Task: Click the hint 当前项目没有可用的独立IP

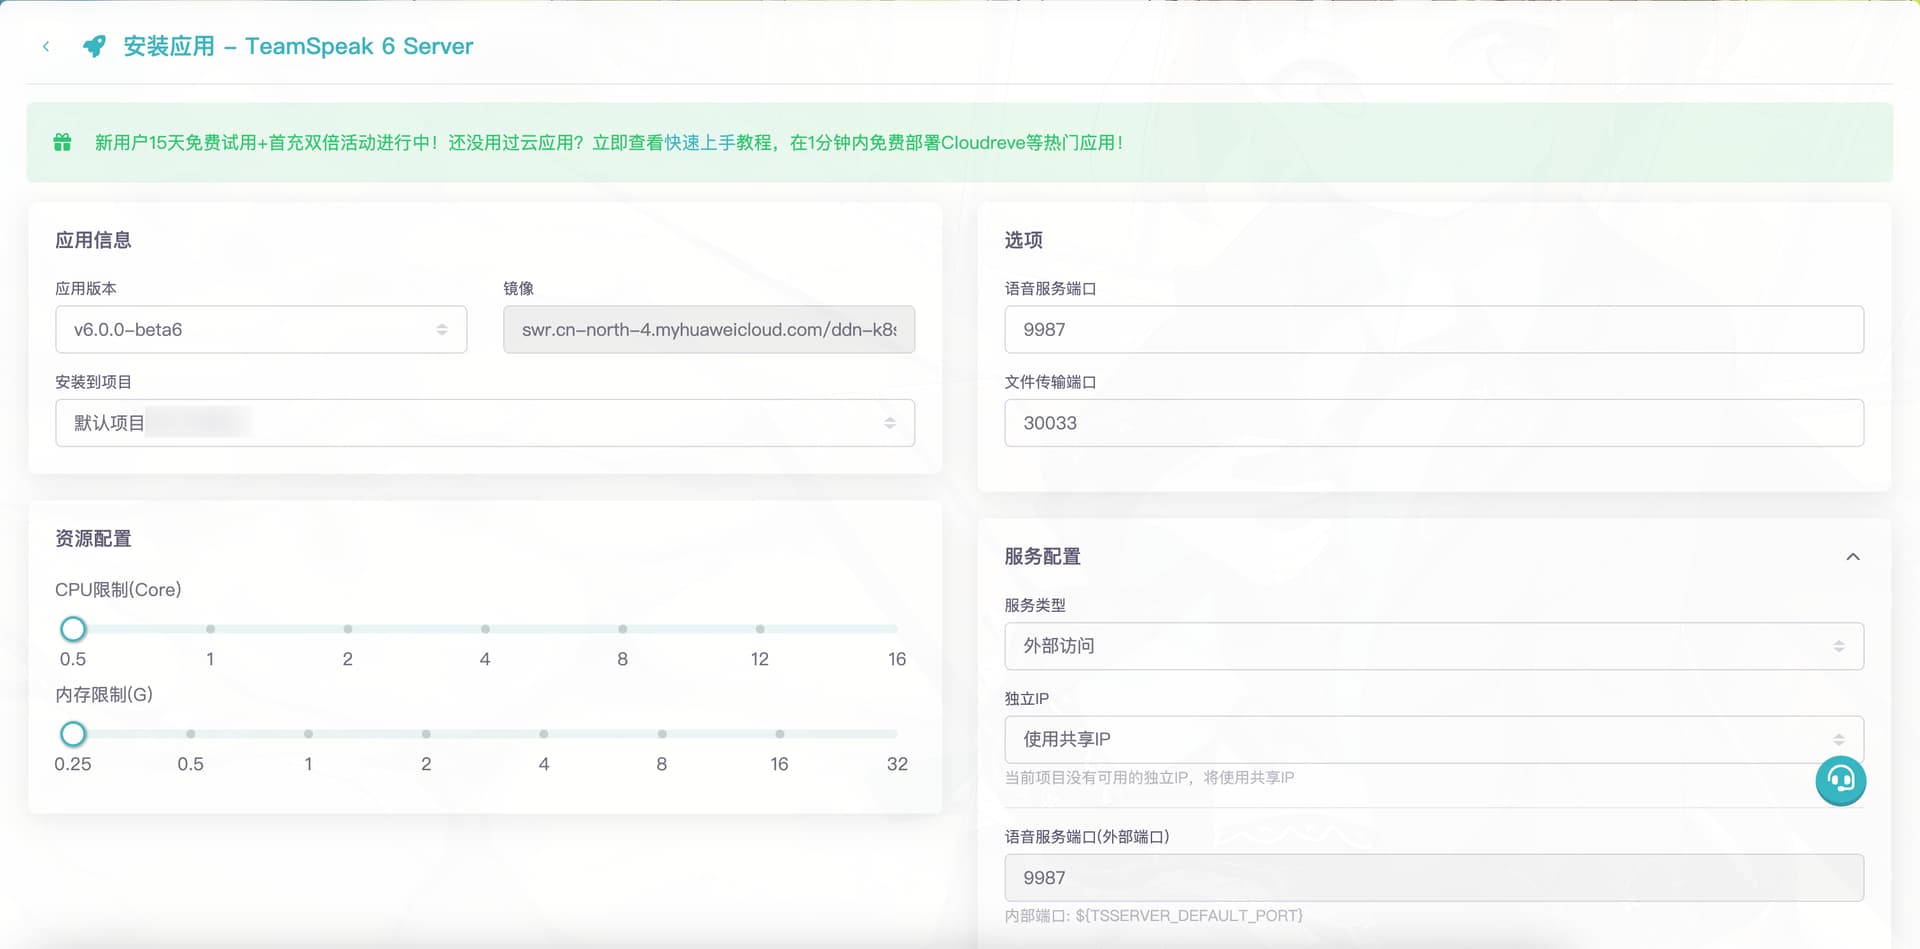Action: point(1149,777)
